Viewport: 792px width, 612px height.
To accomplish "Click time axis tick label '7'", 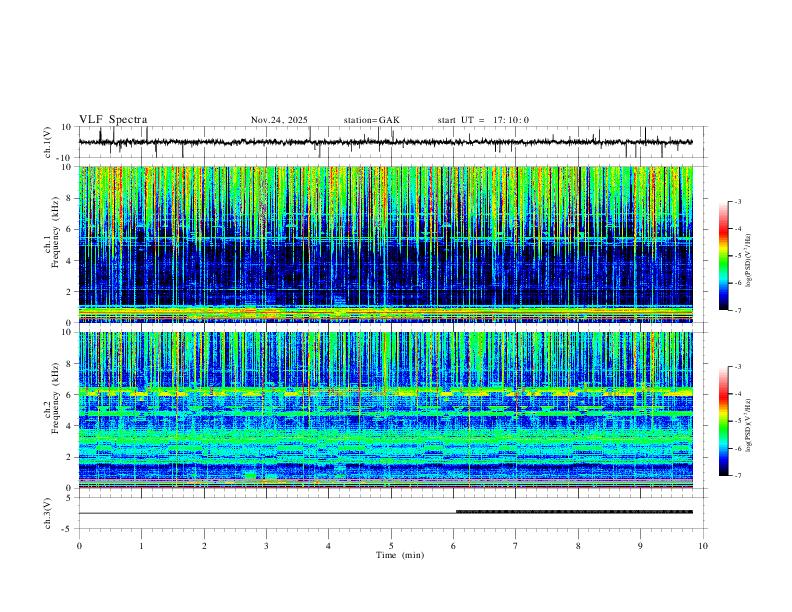I will [x=516, y=546].
